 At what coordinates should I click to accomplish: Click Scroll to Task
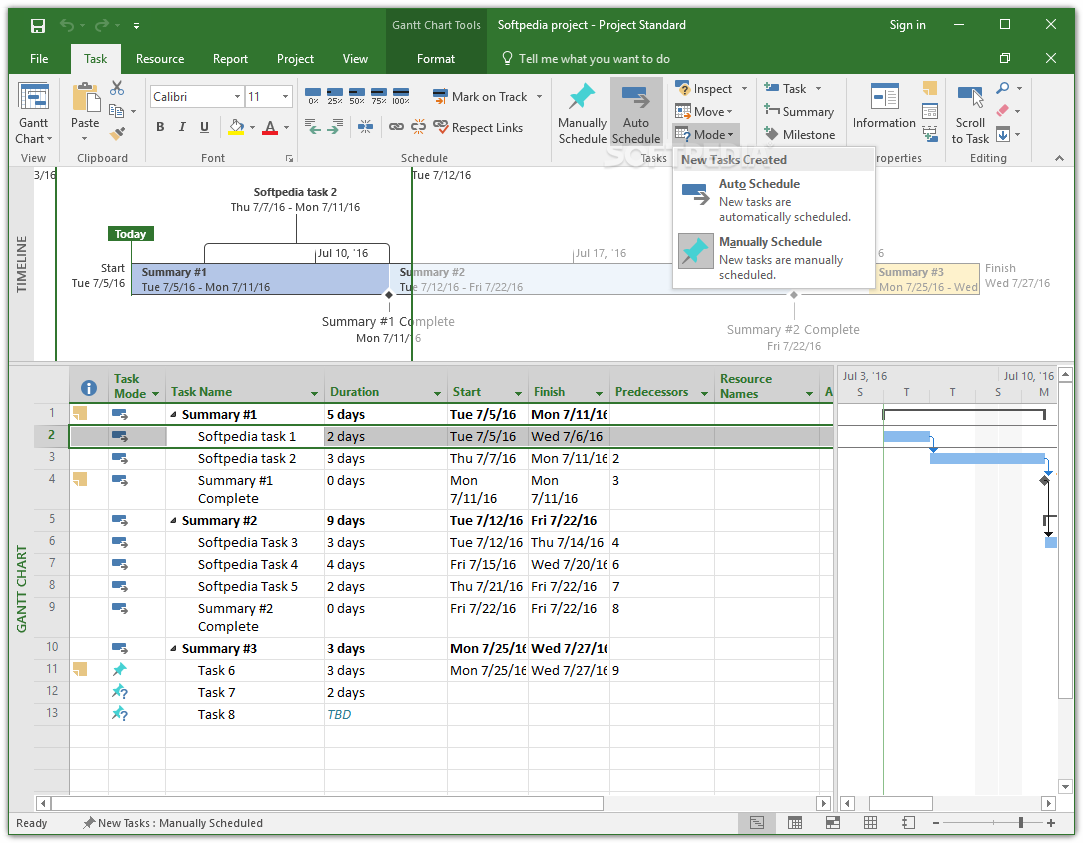coord(970,114)
